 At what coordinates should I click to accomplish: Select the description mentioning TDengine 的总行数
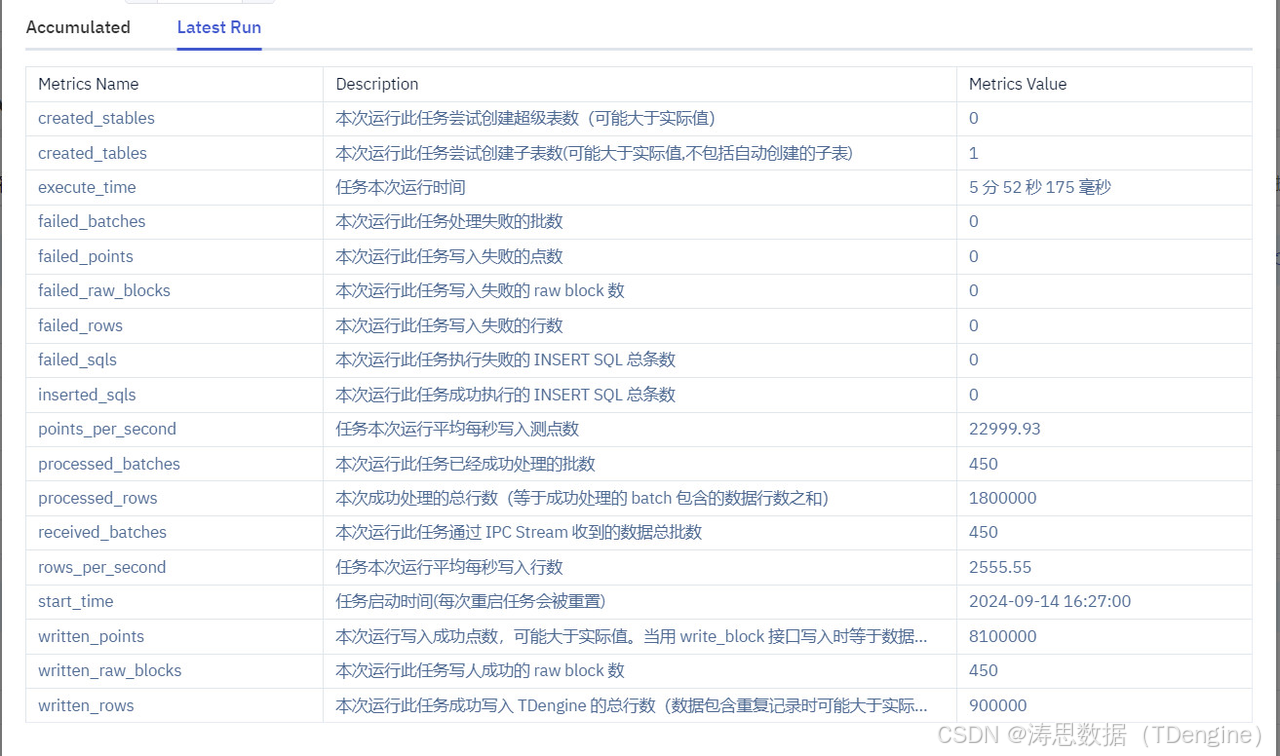[631, 705]
